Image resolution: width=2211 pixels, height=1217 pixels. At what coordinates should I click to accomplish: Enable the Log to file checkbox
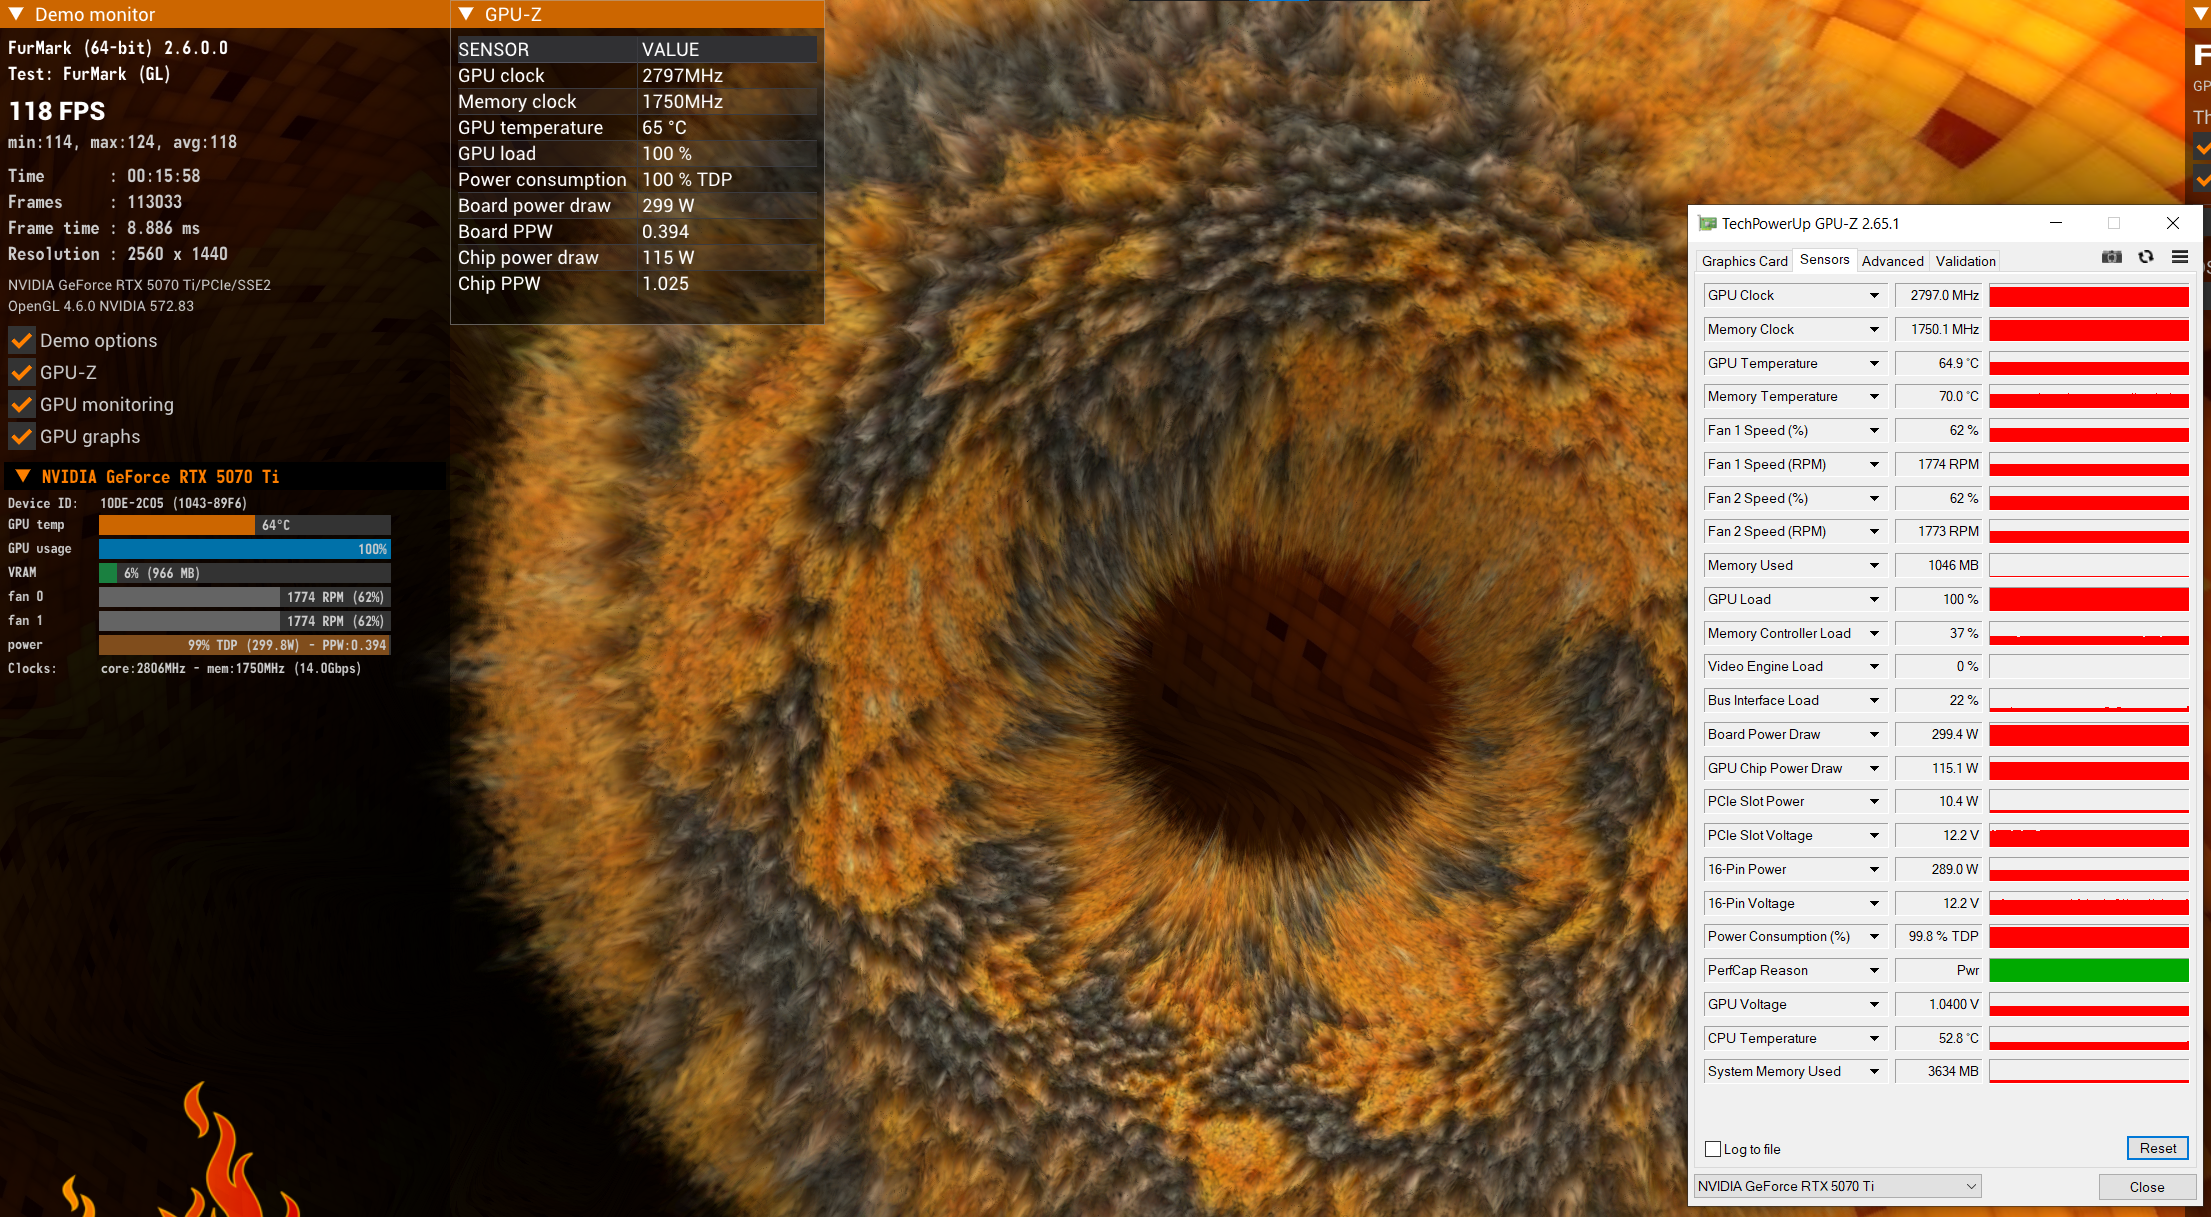(x=1713, y=1149)
